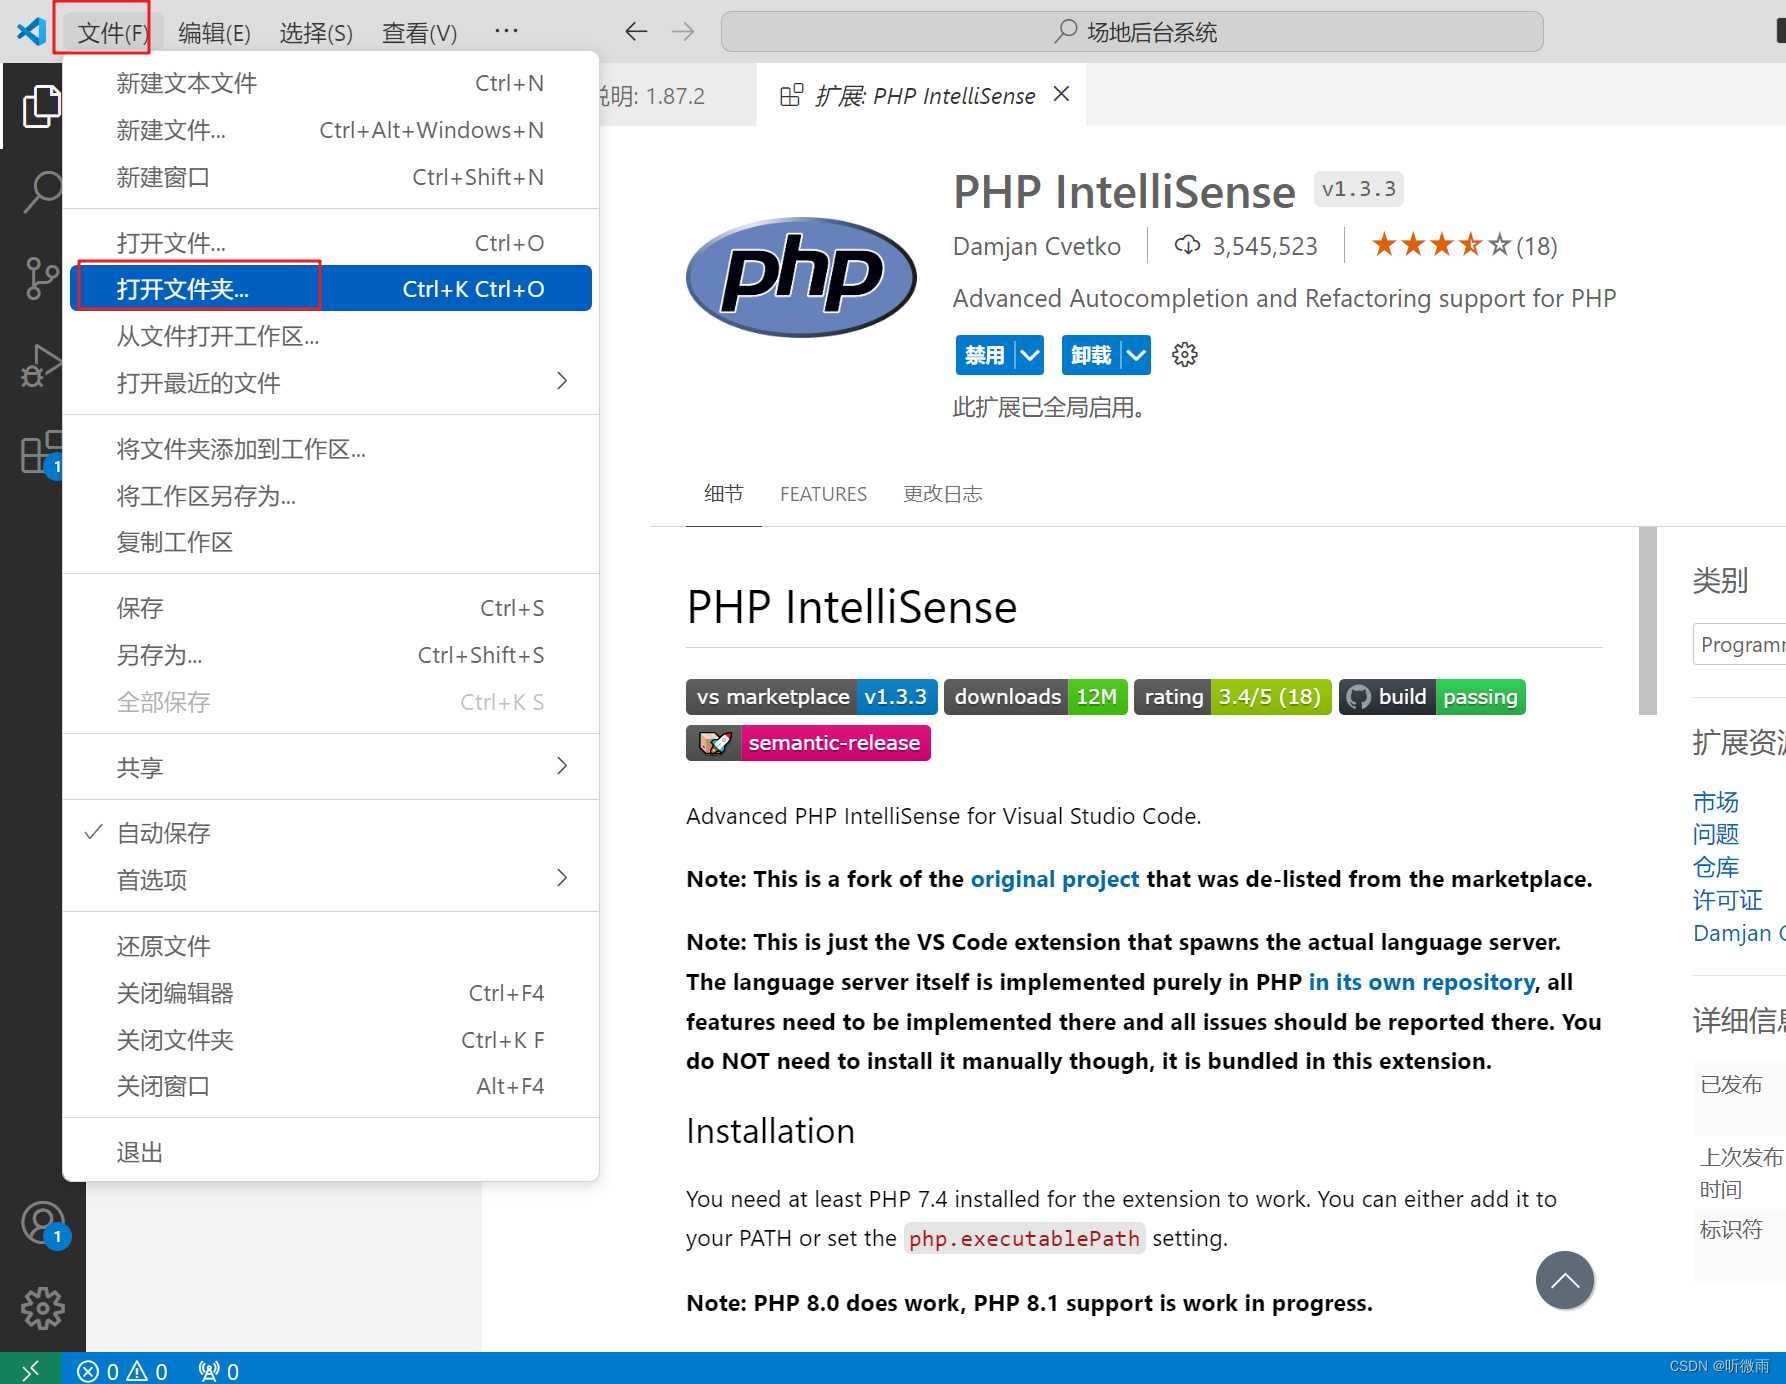Open Source Control view icon
Screen dimensions: 1786x1384
point(41,278)
